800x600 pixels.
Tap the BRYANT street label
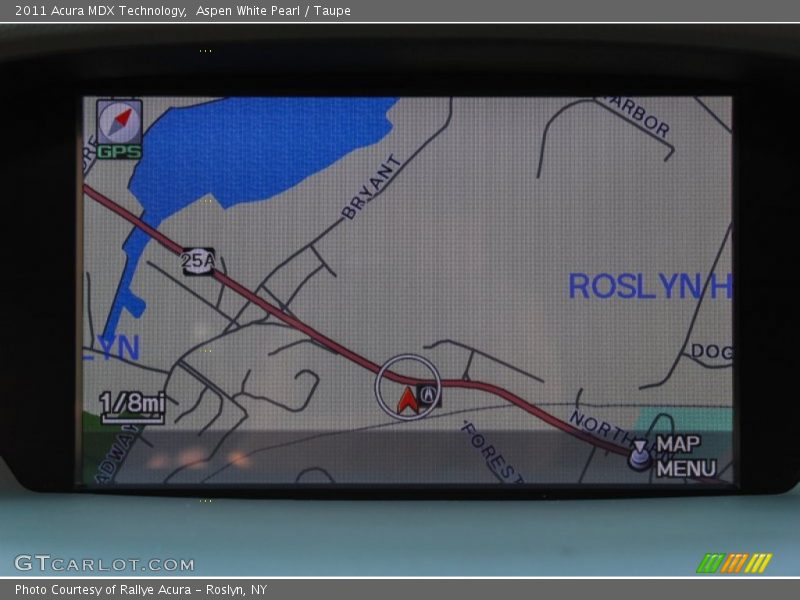pyautogui.click(x=371, y=187)
